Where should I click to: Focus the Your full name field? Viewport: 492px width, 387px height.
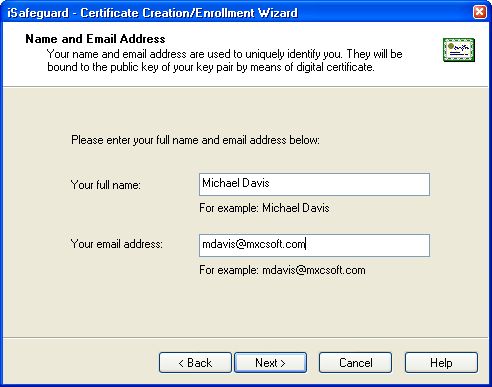point(314,184)
